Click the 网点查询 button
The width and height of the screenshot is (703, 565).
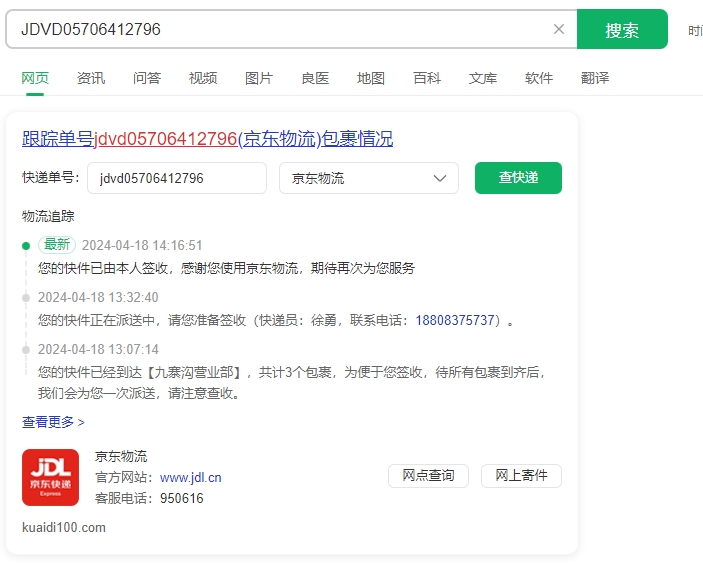coord(428,475)
